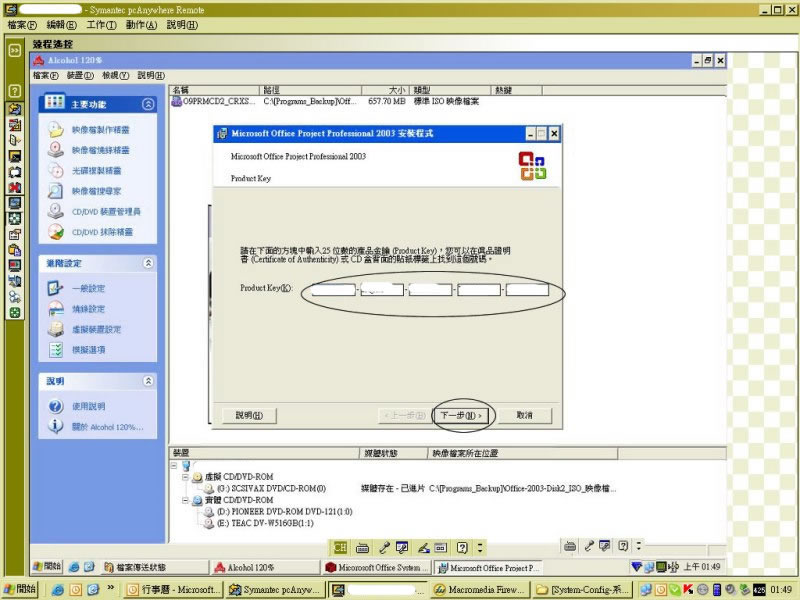
Task: Open pcAnywhere 編輯(E) menu
Action: (61, 25)
